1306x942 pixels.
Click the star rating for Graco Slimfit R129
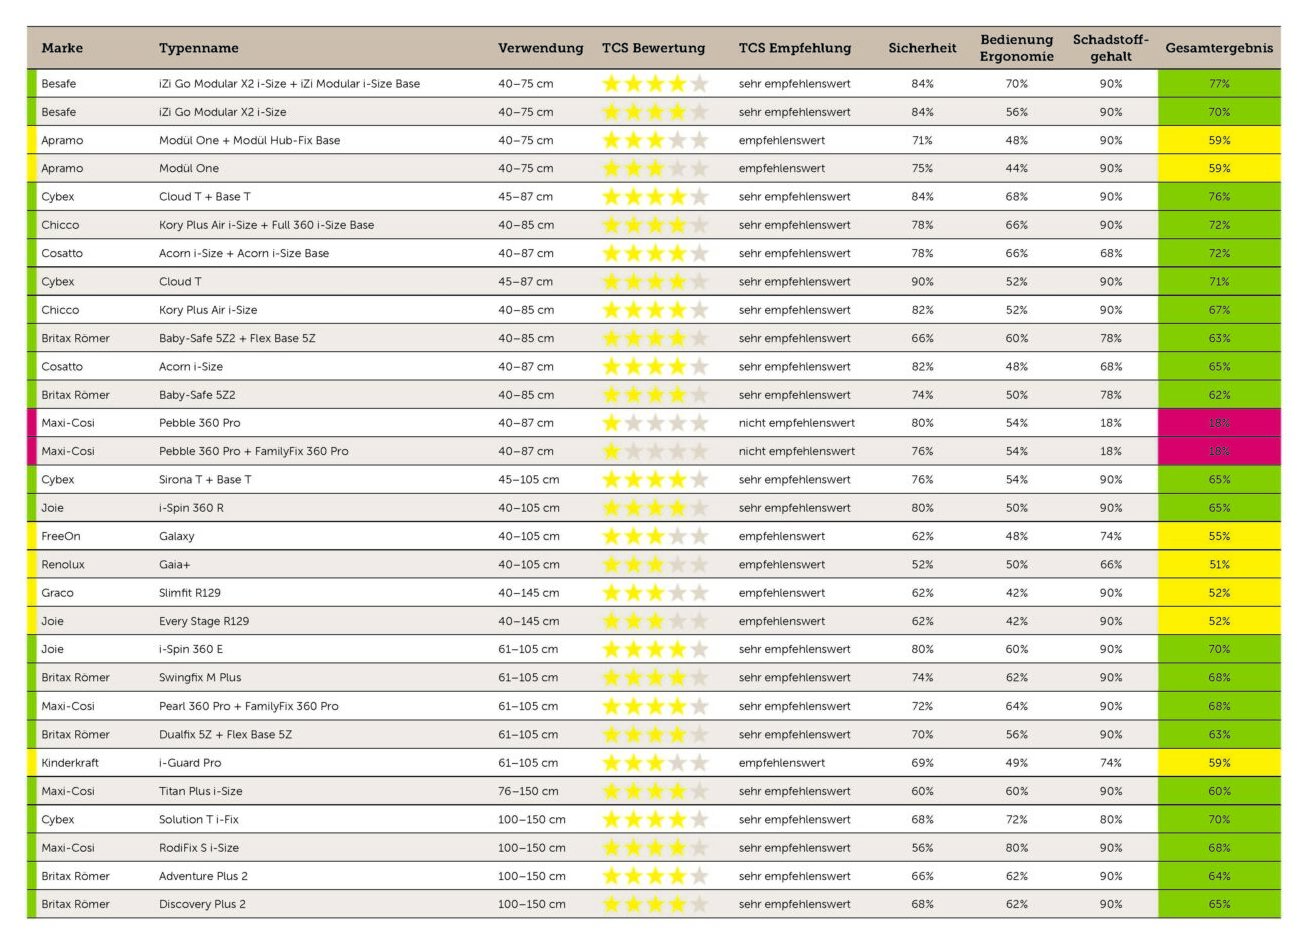click(655, 593)
